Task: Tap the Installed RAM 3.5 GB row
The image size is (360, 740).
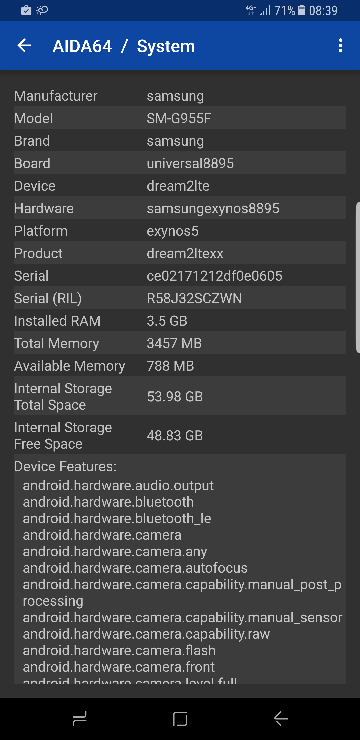Action: click(x=180, y=321)
